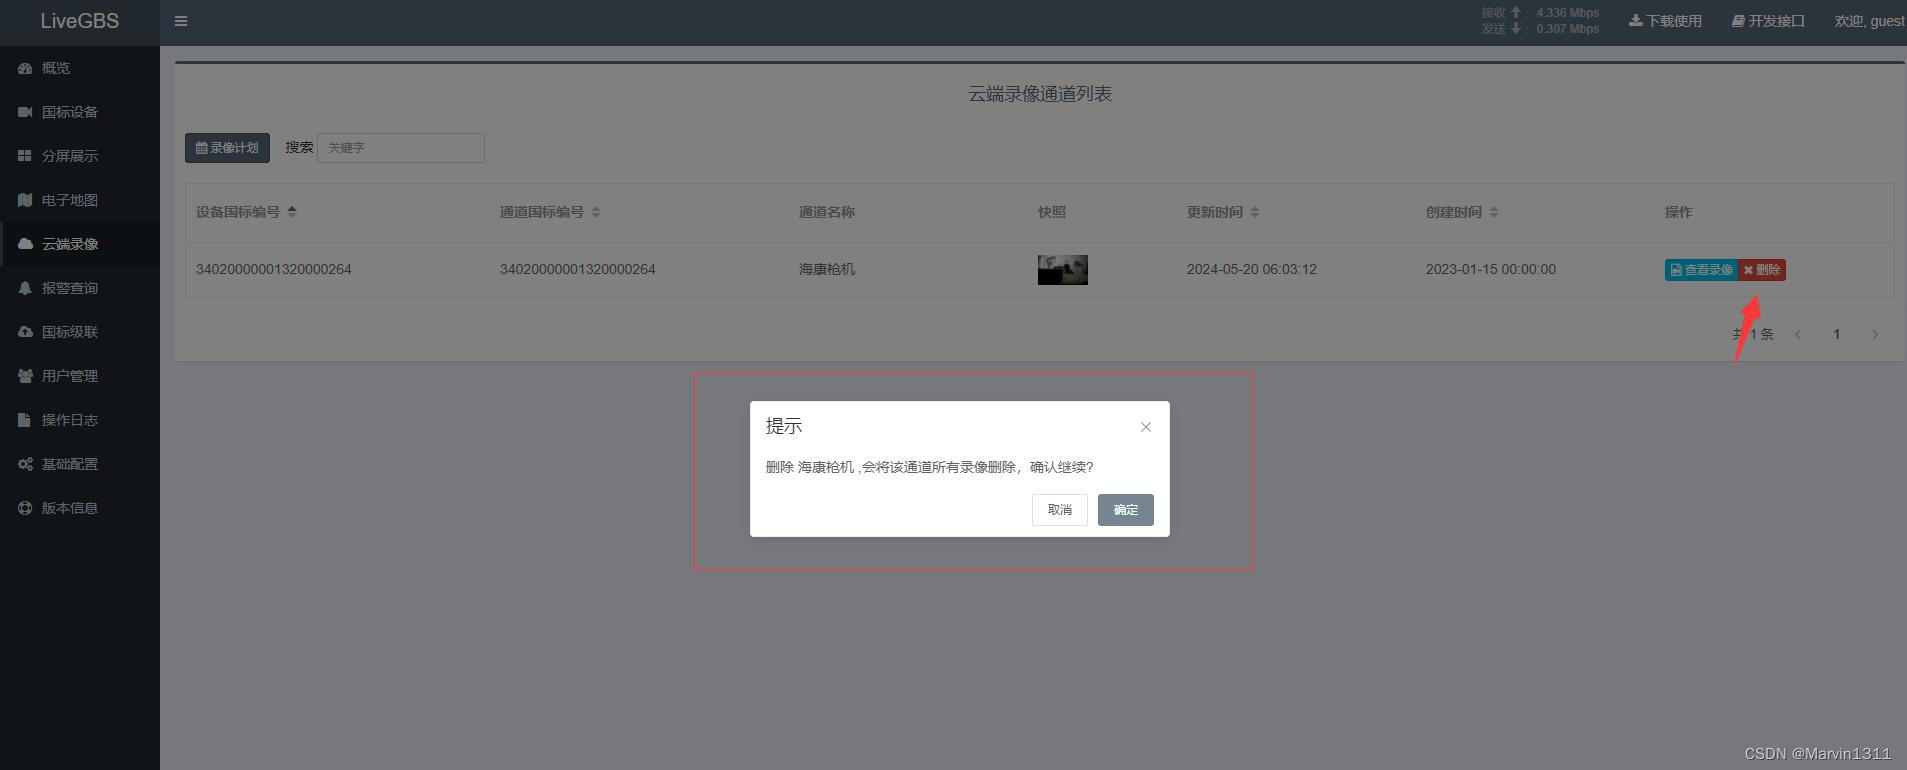Click the map icon beside 电子地图
The width and height of the screenshot is (1907, 770).
25,200
